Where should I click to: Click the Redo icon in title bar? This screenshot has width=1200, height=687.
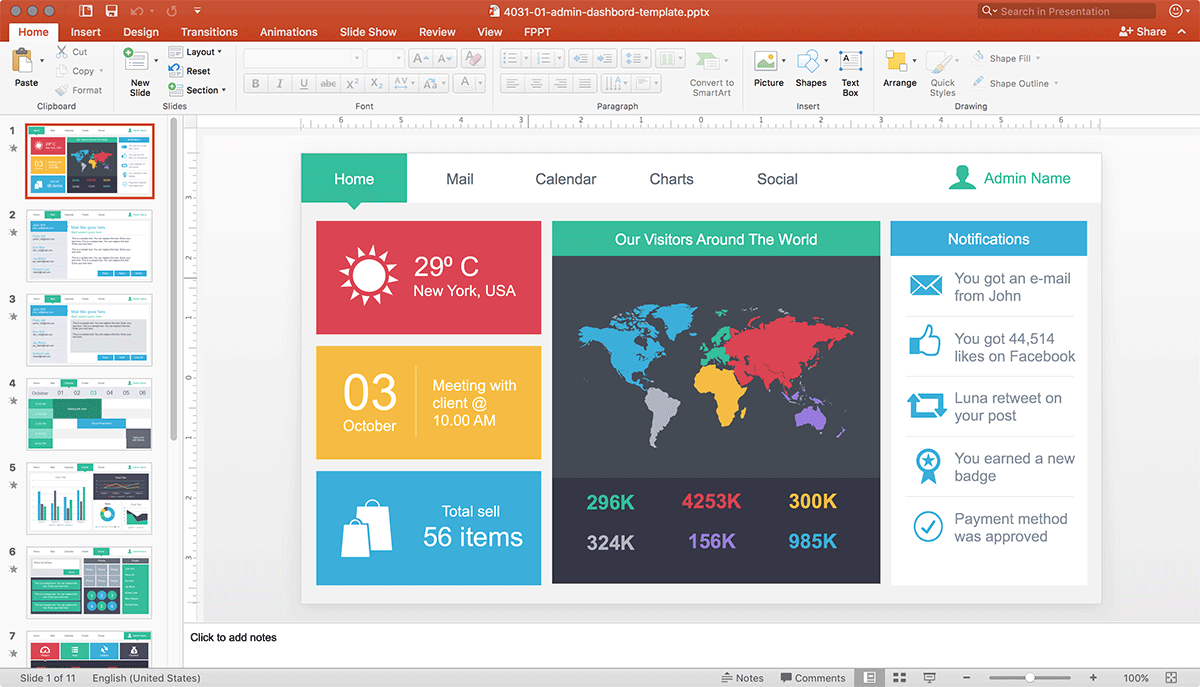tap(171, 11)
